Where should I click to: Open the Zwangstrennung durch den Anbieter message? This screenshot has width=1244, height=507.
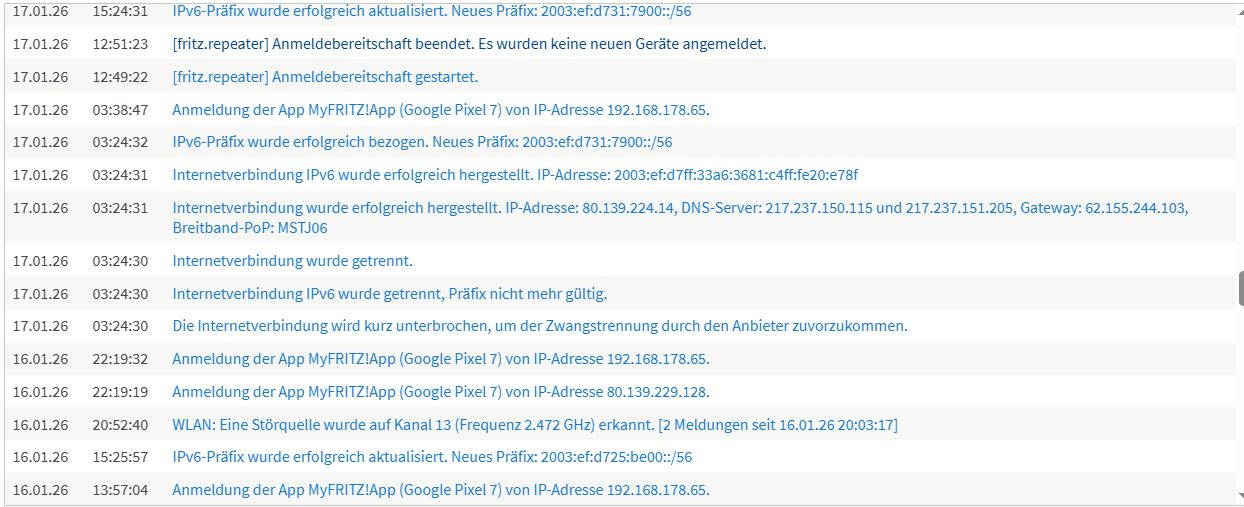[539, 326]
